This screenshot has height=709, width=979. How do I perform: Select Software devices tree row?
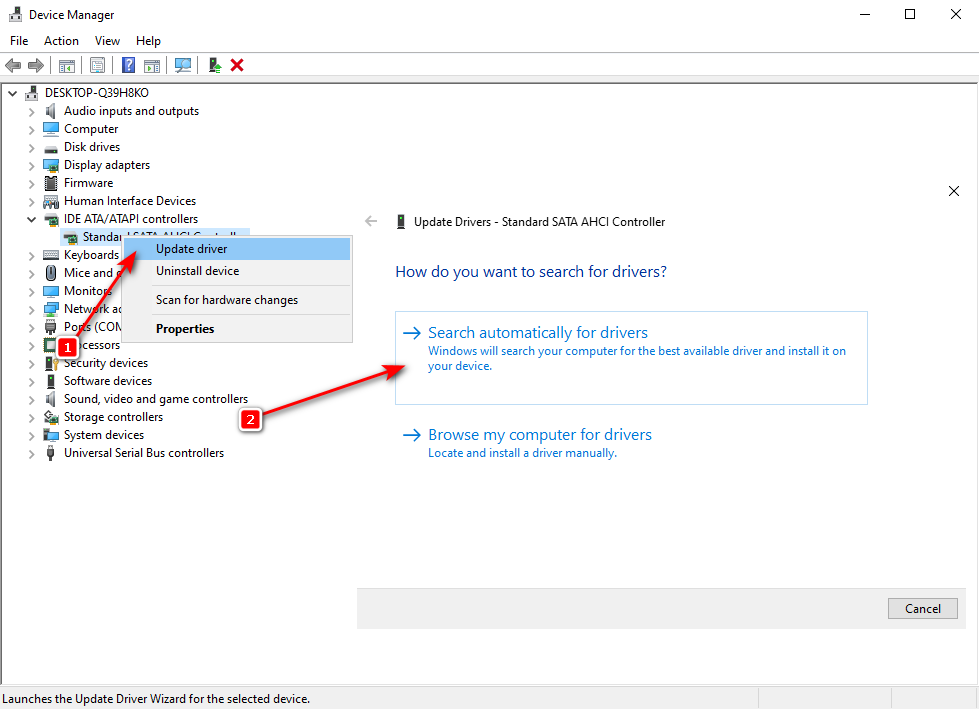108,381
